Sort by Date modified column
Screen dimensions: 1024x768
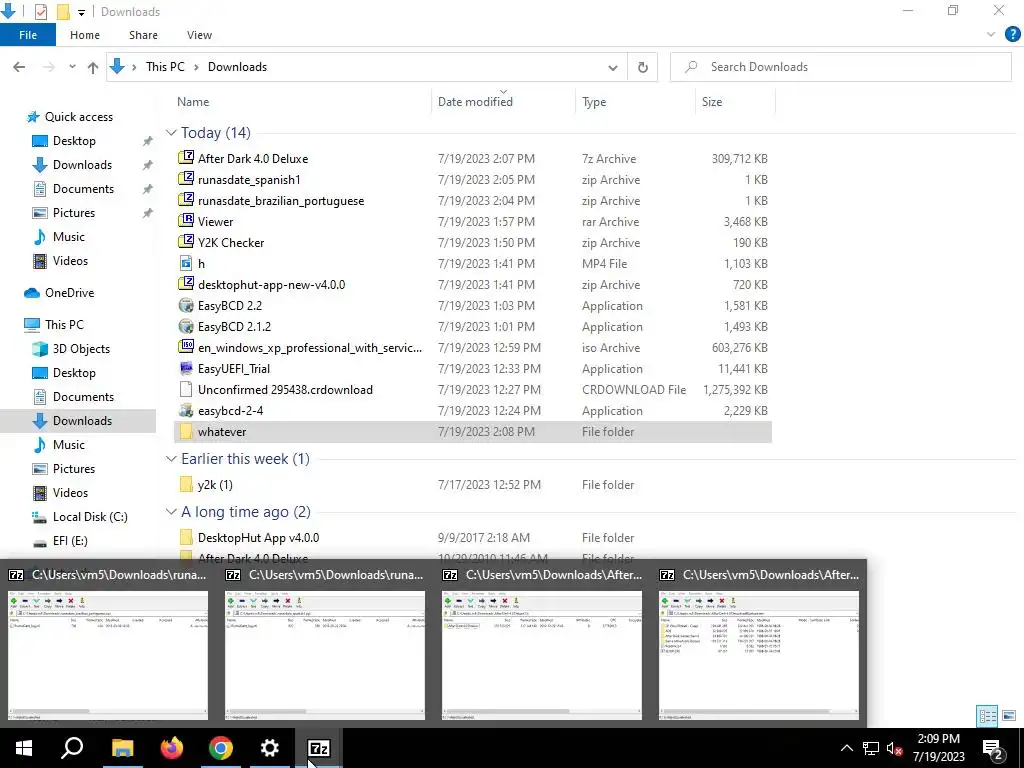pyautogui.click(x=475, y=102)
